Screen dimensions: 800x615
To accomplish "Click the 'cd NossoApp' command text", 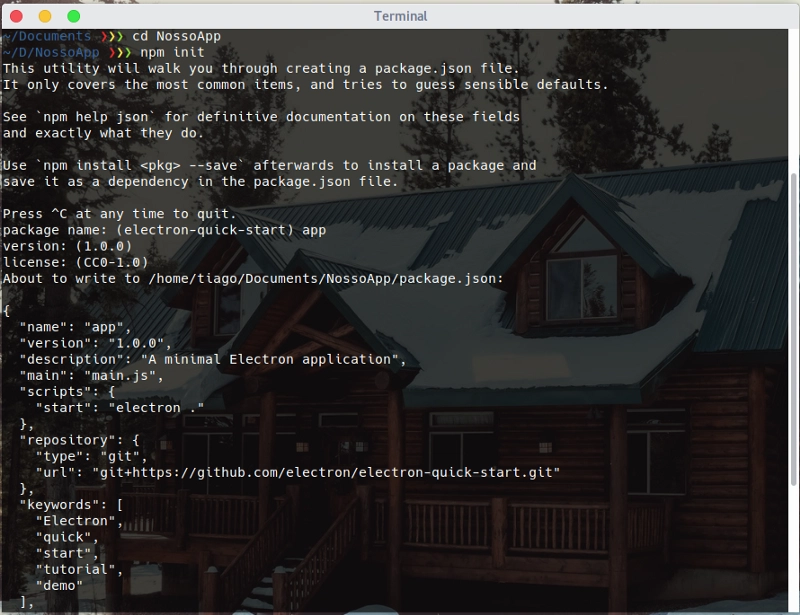I will [x=177, y=36].
